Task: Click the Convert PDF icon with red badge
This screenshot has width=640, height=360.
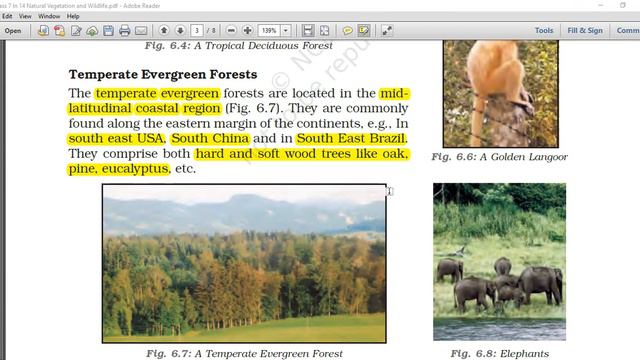Action: [59, 31]
